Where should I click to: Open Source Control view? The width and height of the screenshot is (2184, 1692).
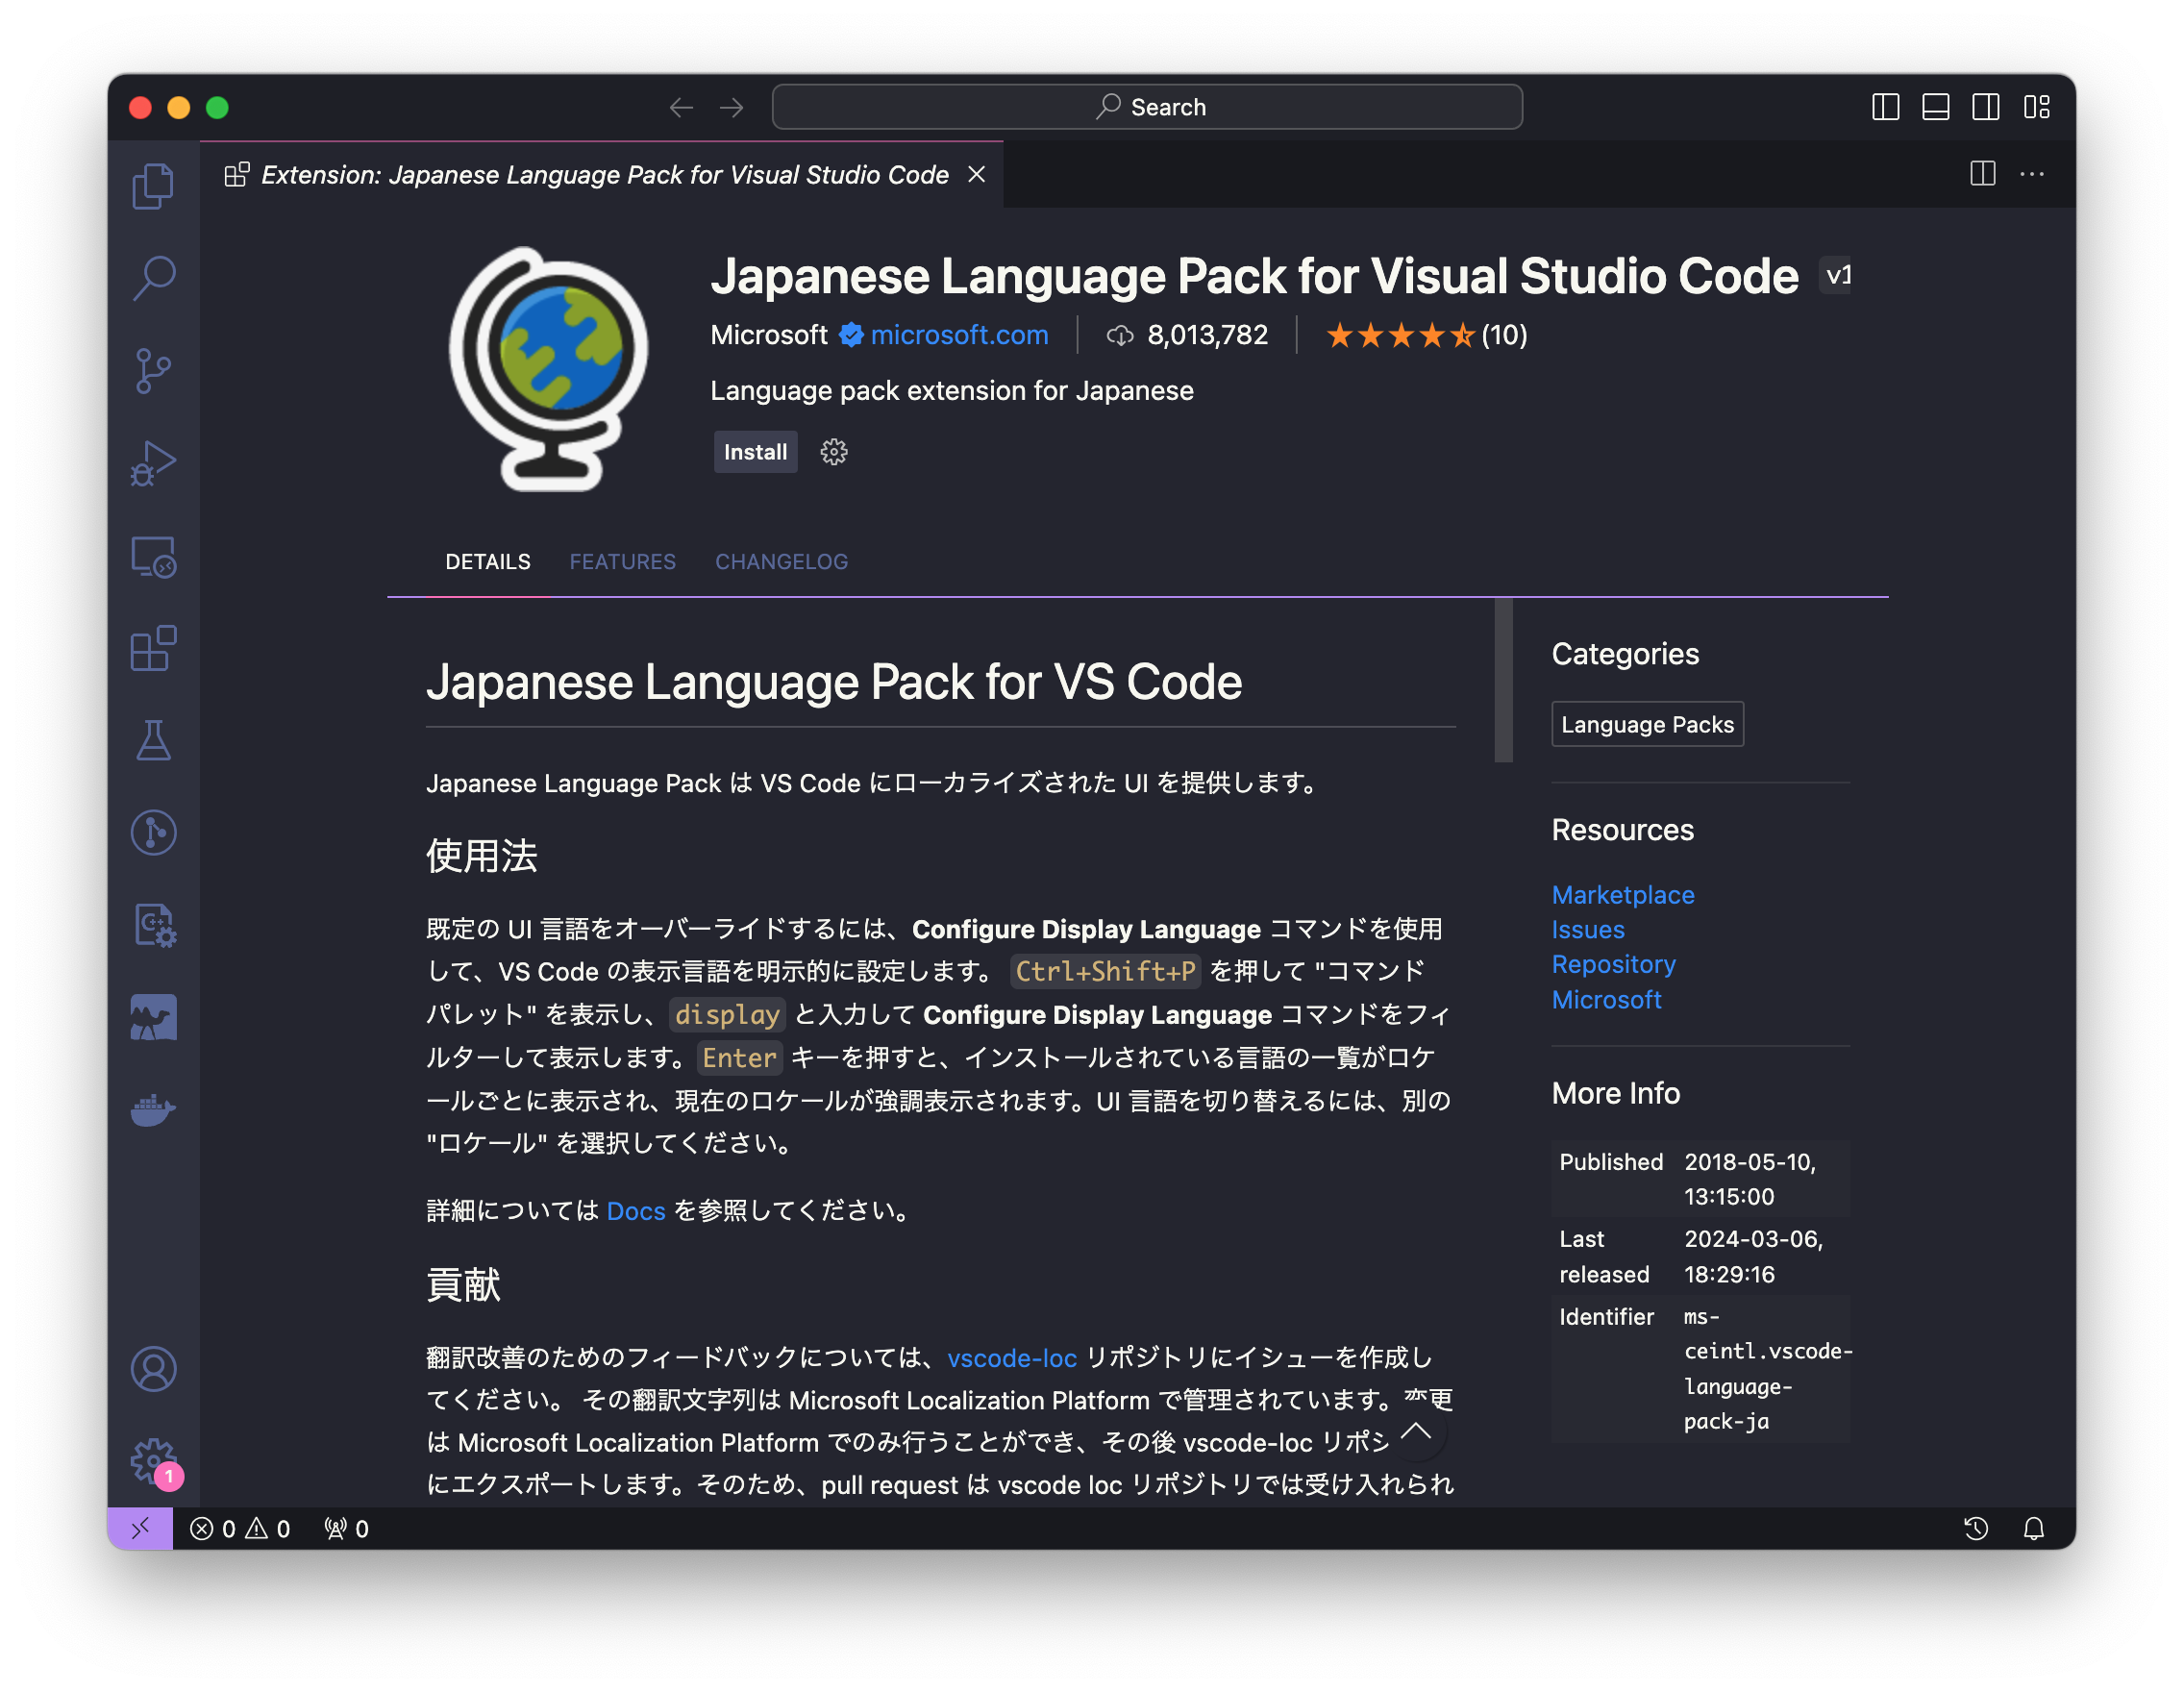pos(153,371)
